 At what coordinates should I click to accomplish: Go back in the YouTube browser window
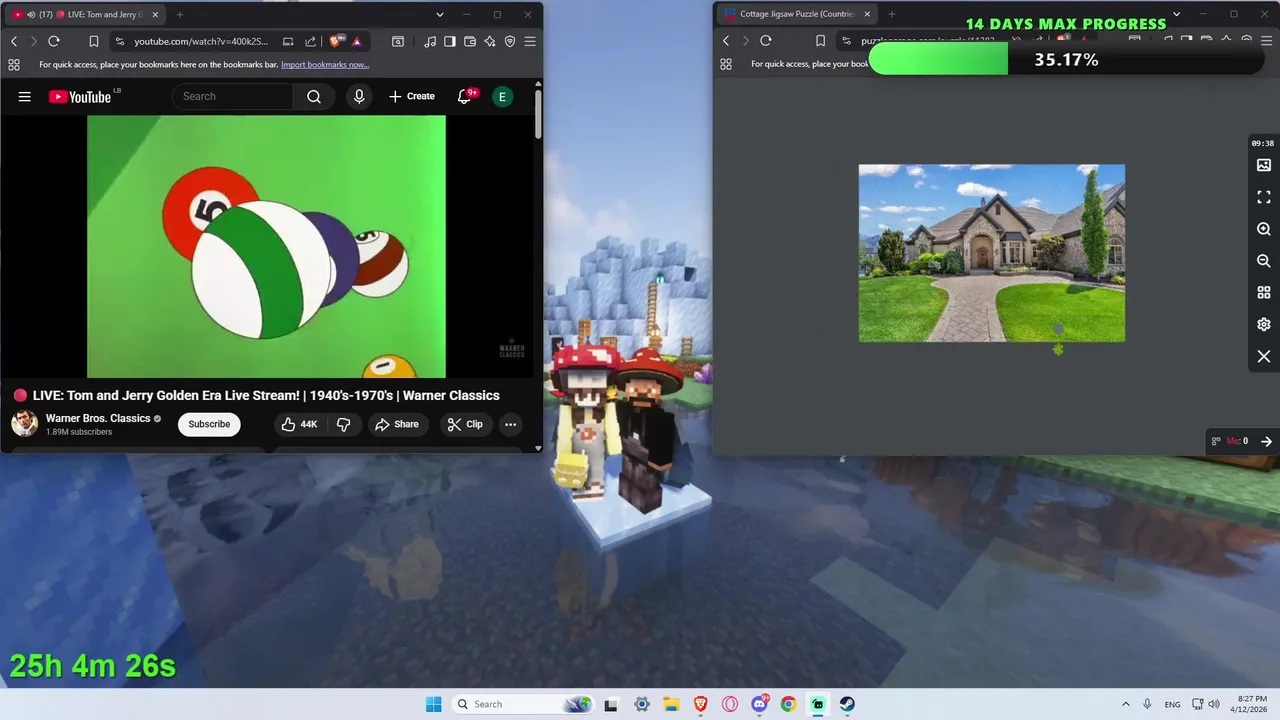[14, 41]
